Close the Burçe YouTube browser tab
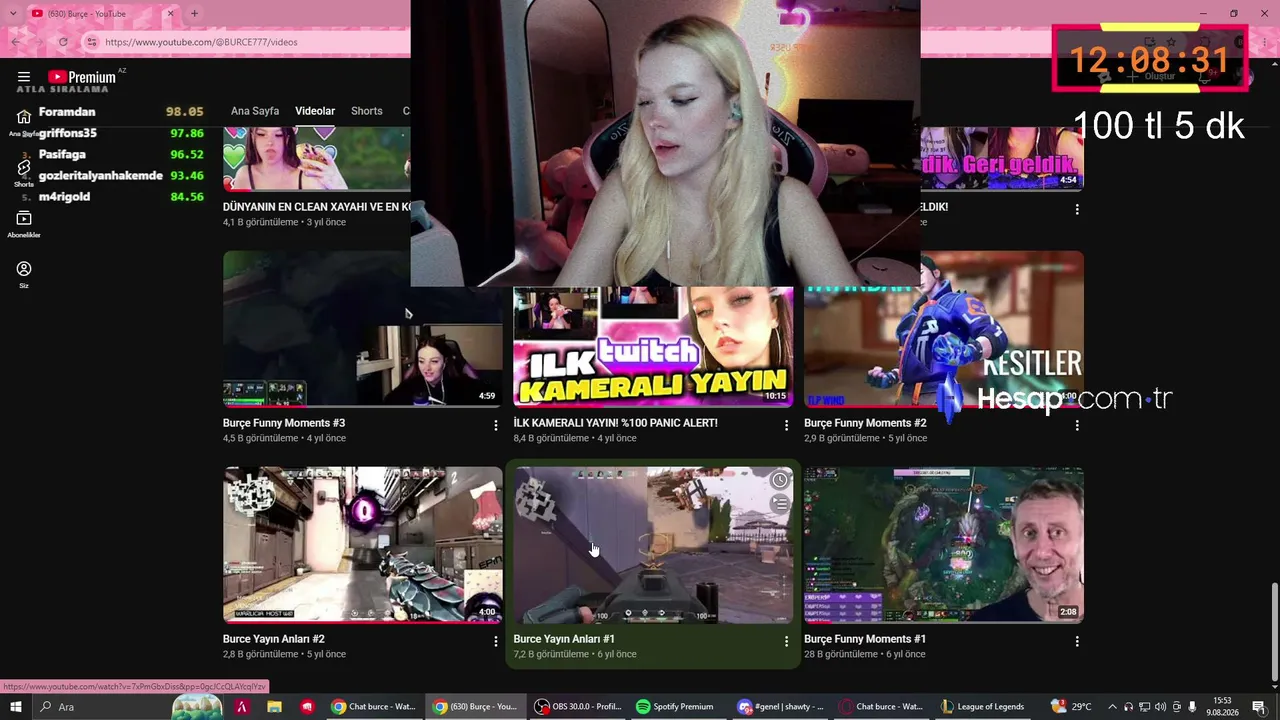This screenshot has height=720, width=1280. pos(170,13)
